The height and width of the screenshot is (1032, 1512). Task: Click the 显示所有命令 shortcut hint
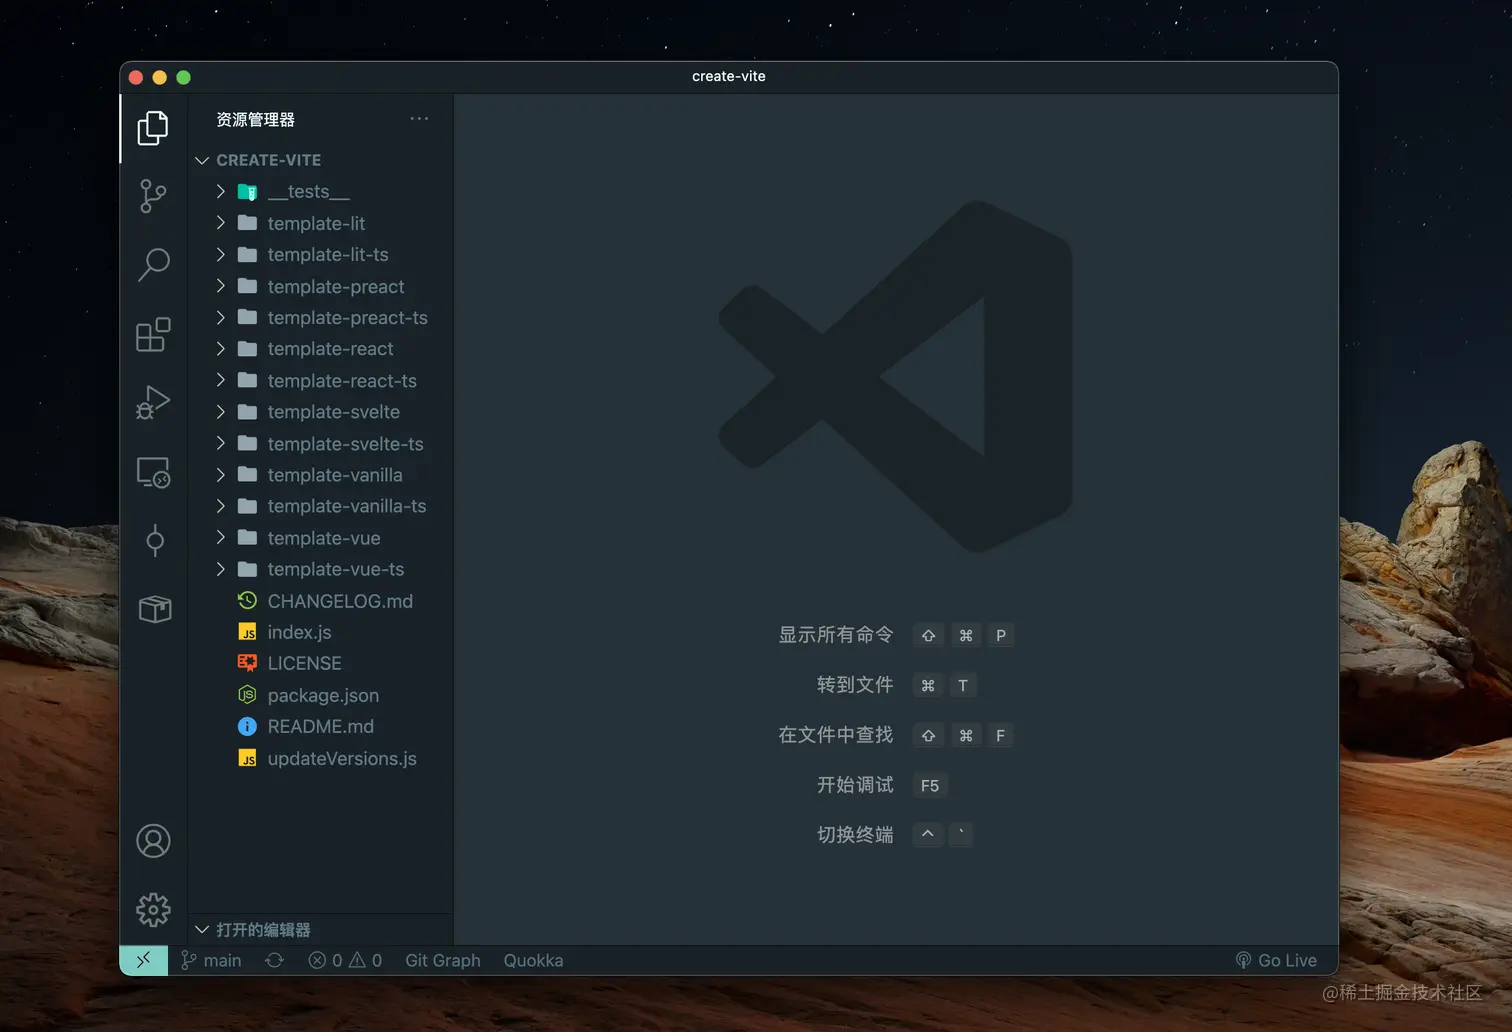point(835,635)
